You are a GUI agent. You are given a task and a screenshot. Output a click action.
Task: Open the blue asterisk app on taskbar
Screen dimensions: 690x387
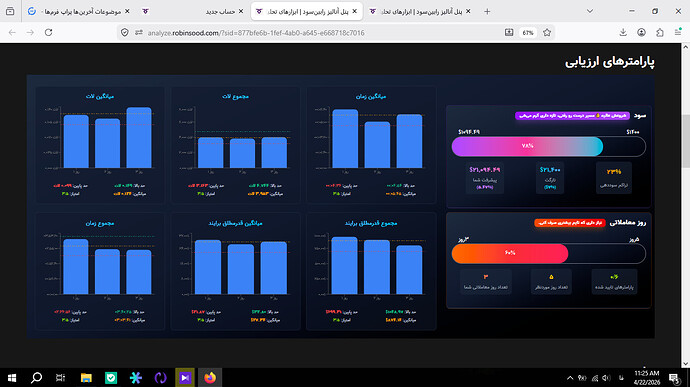[x=136, y=377]
